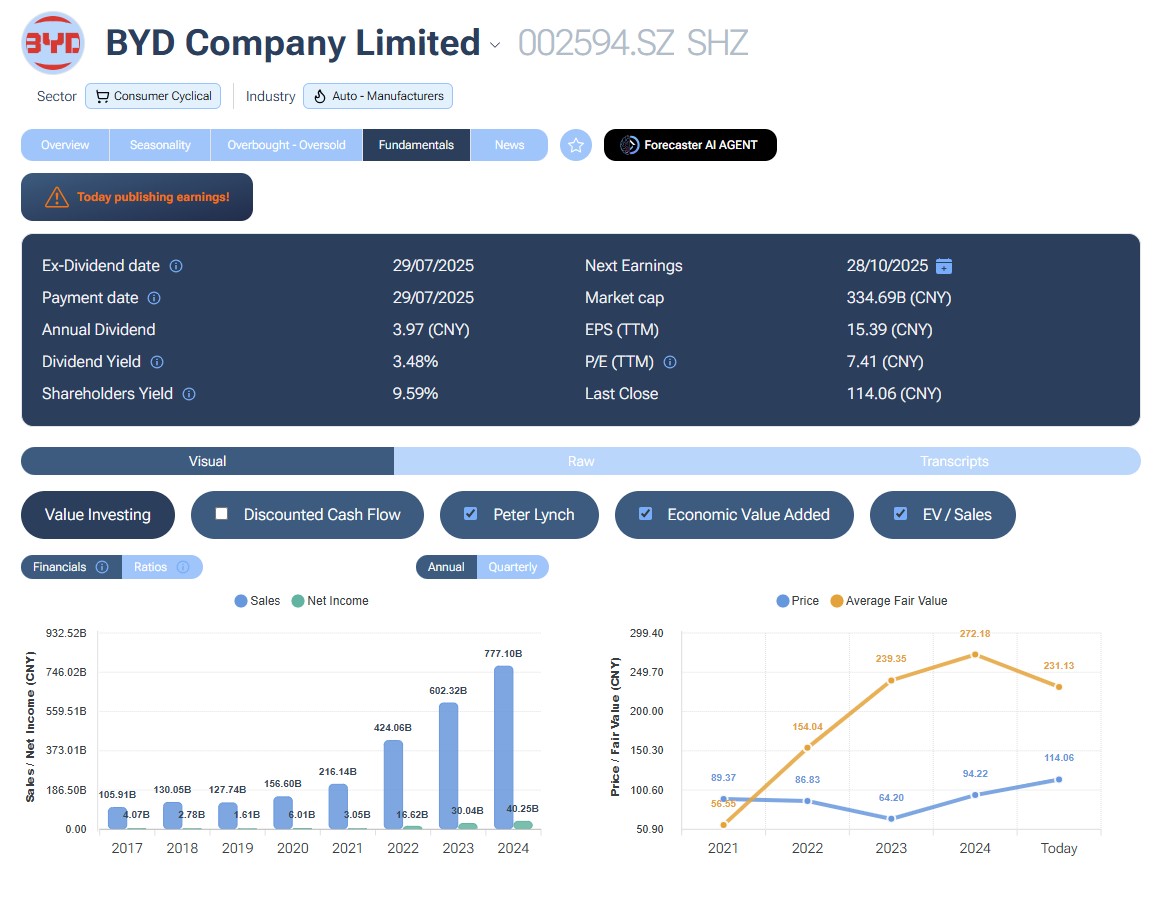Viewport: 1167px width, 909px height.
Task: Show the Ratios info tooltip icon
Action: (182, 567)
